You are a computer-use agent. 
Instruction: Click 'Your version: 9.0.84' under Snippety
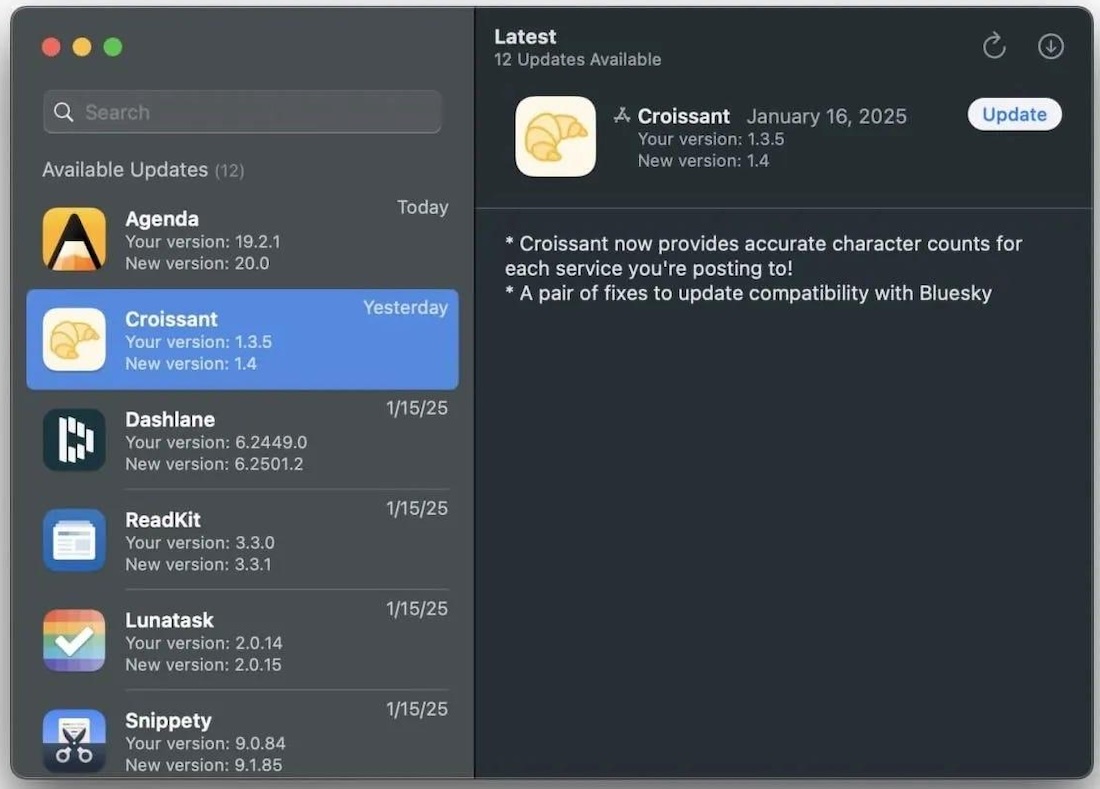(x=206, y=743)
